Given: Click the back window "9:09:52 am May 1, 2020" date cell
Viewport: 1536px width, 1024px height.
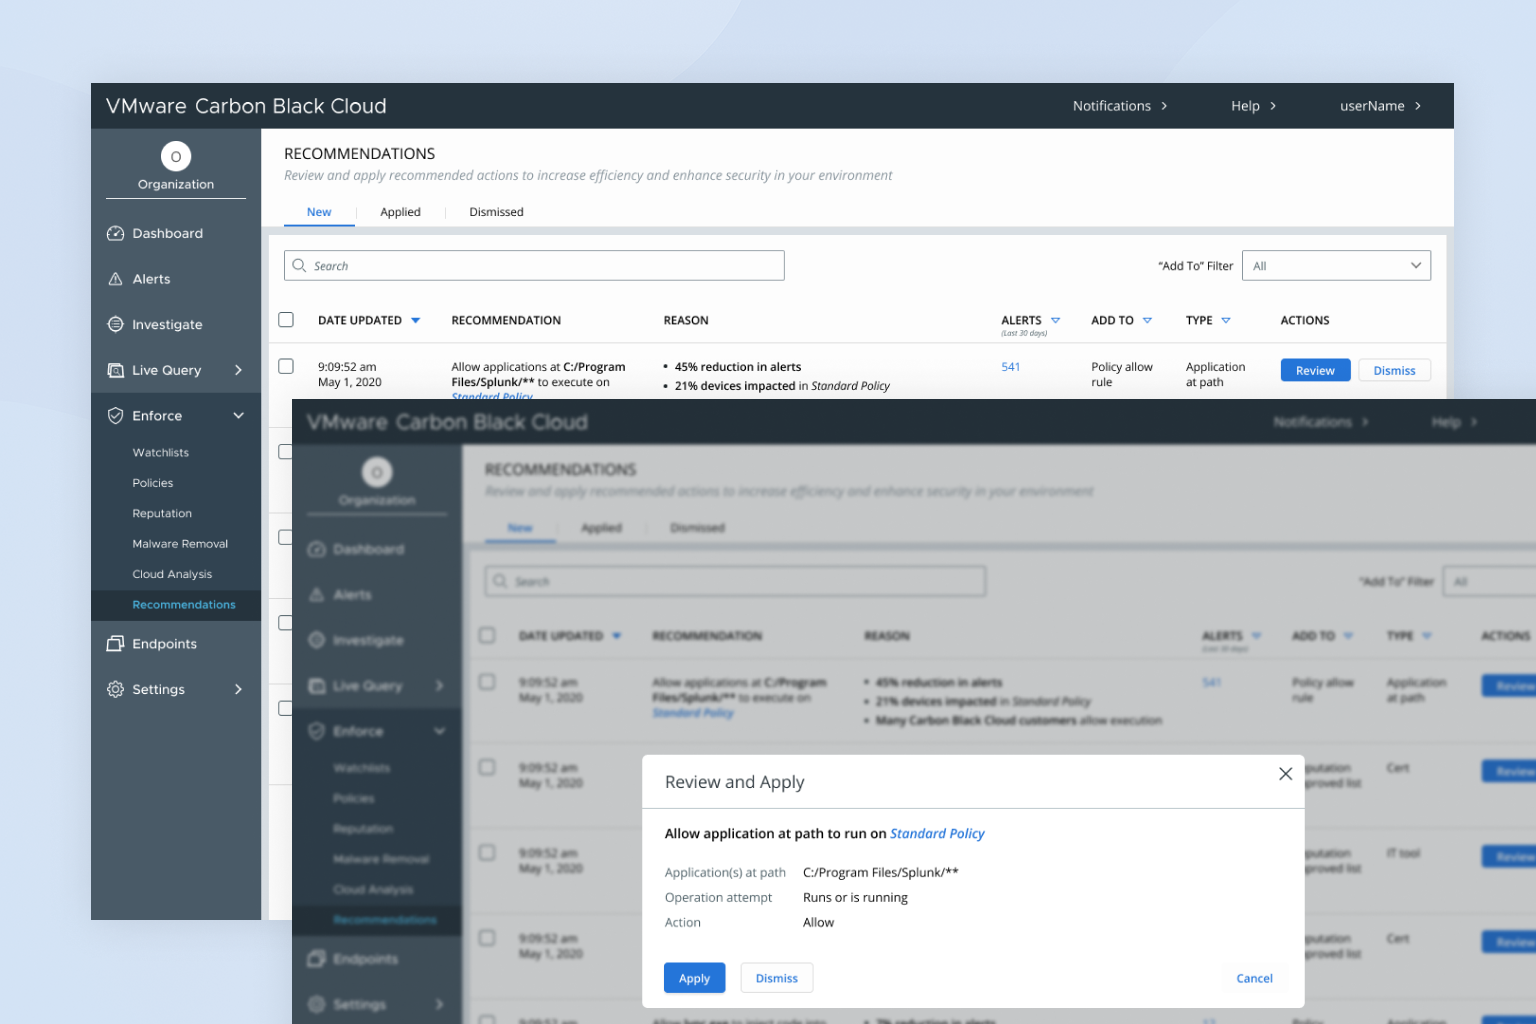Looking at the screenshot, I should (350, 374).
